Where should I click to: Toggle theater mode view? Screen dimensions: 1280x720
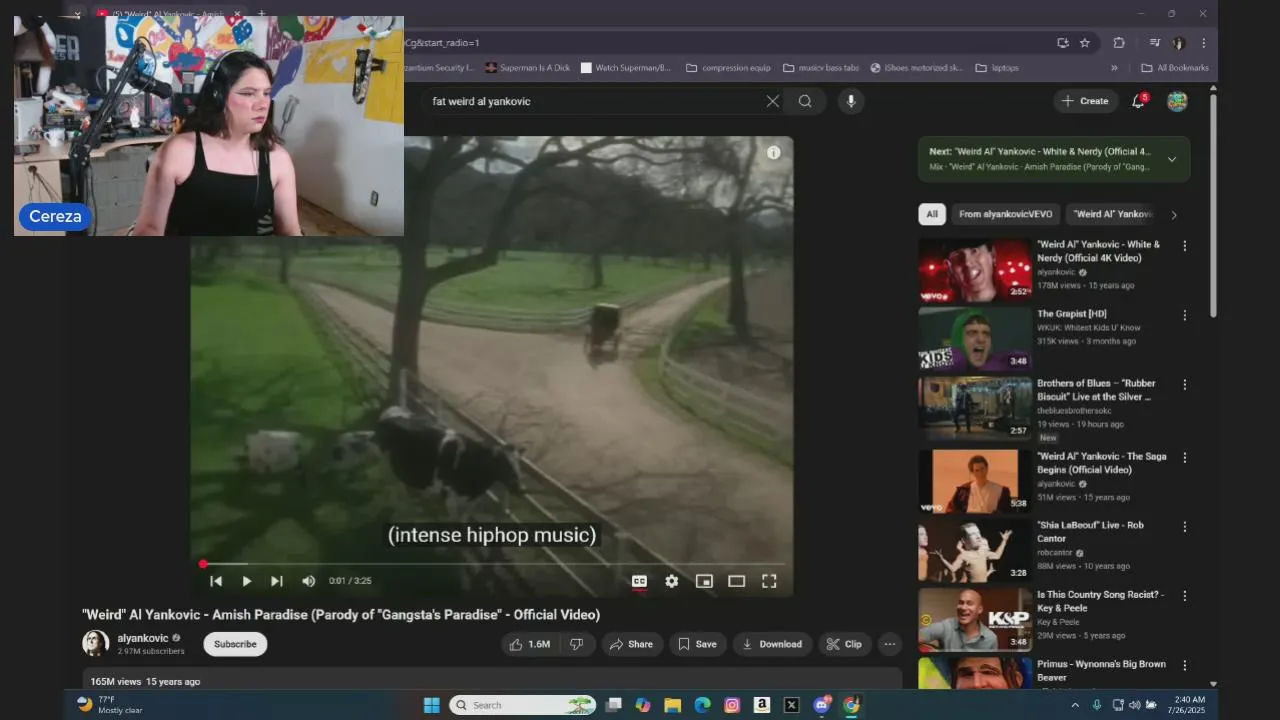coord(737,581)
